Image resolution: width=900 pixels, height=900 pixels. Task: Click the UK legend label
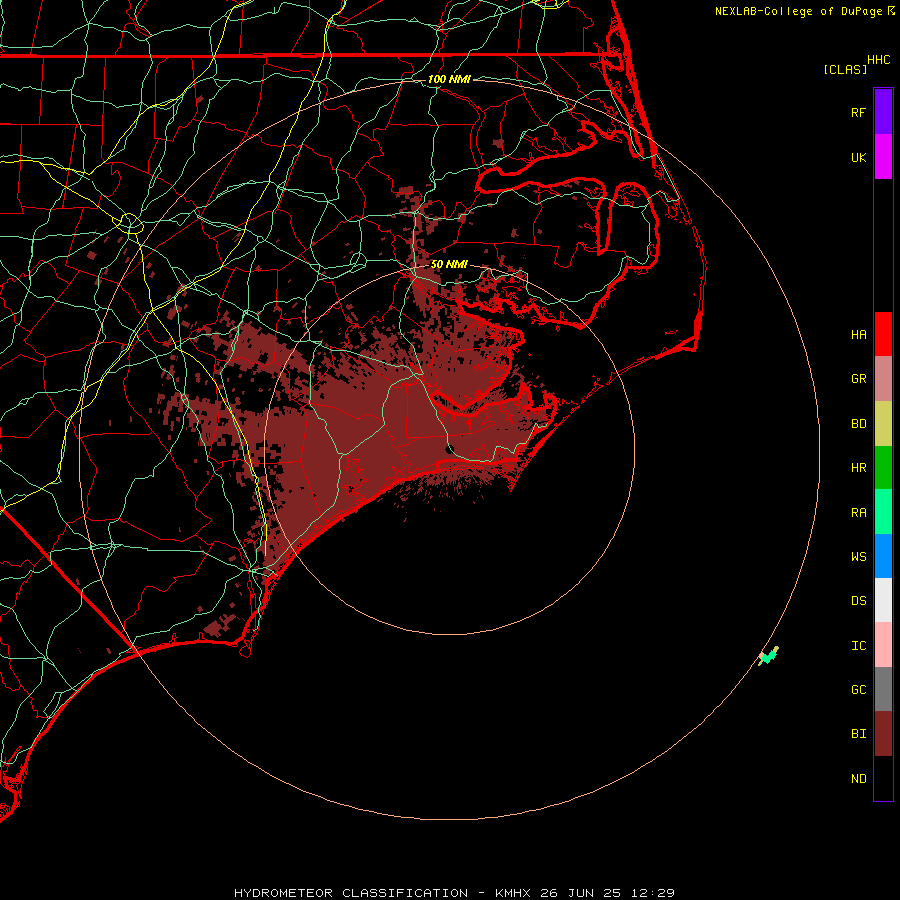(858, 157)
